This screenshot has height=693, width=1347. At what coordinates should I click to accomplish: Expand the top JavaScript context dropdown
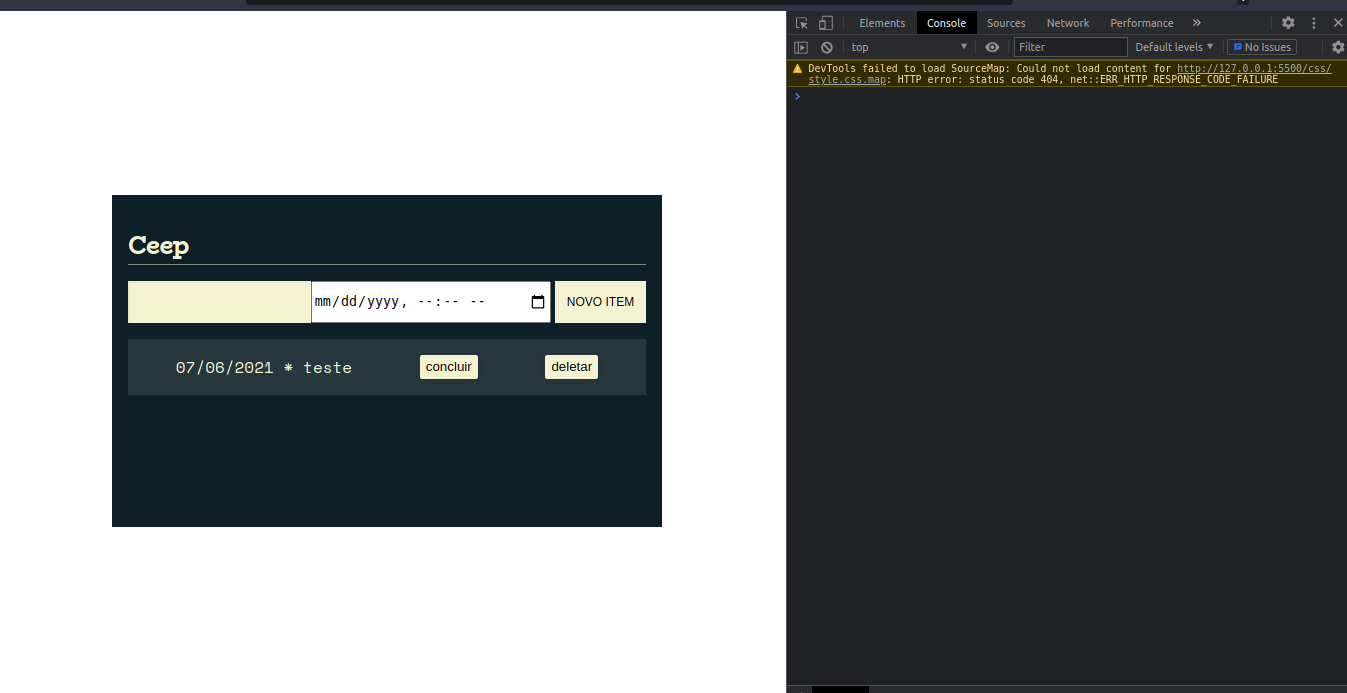click(x=909, y=47)
